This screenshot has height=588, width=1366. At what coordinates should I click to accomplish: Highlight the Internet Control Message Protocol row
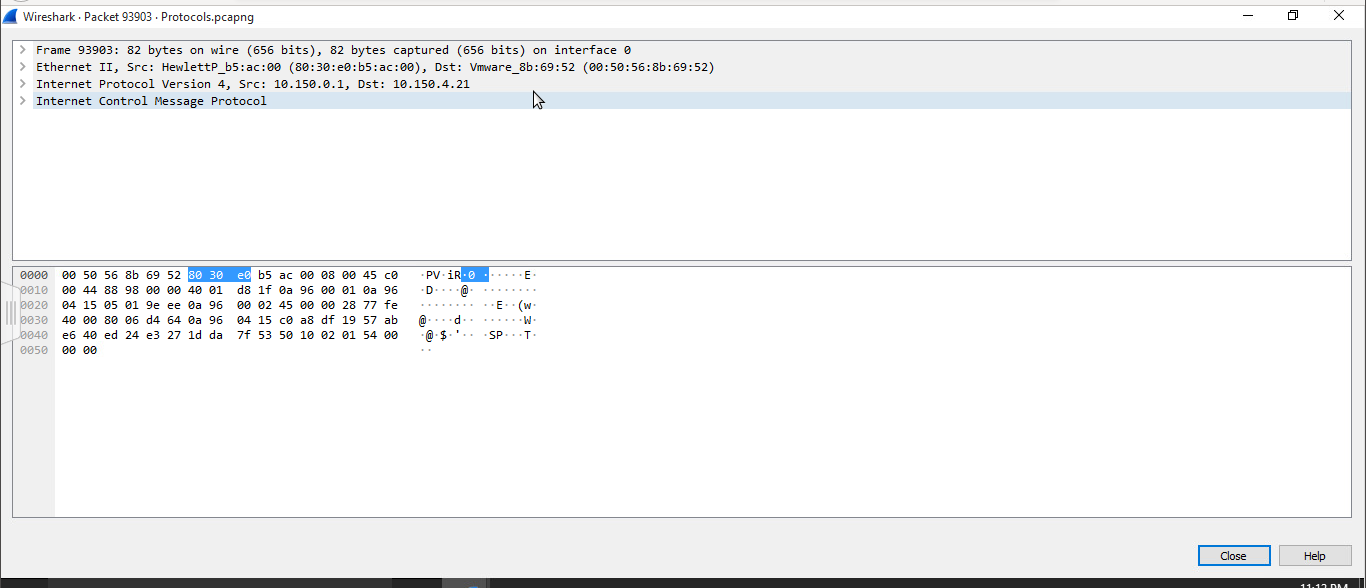pos(150,100)
